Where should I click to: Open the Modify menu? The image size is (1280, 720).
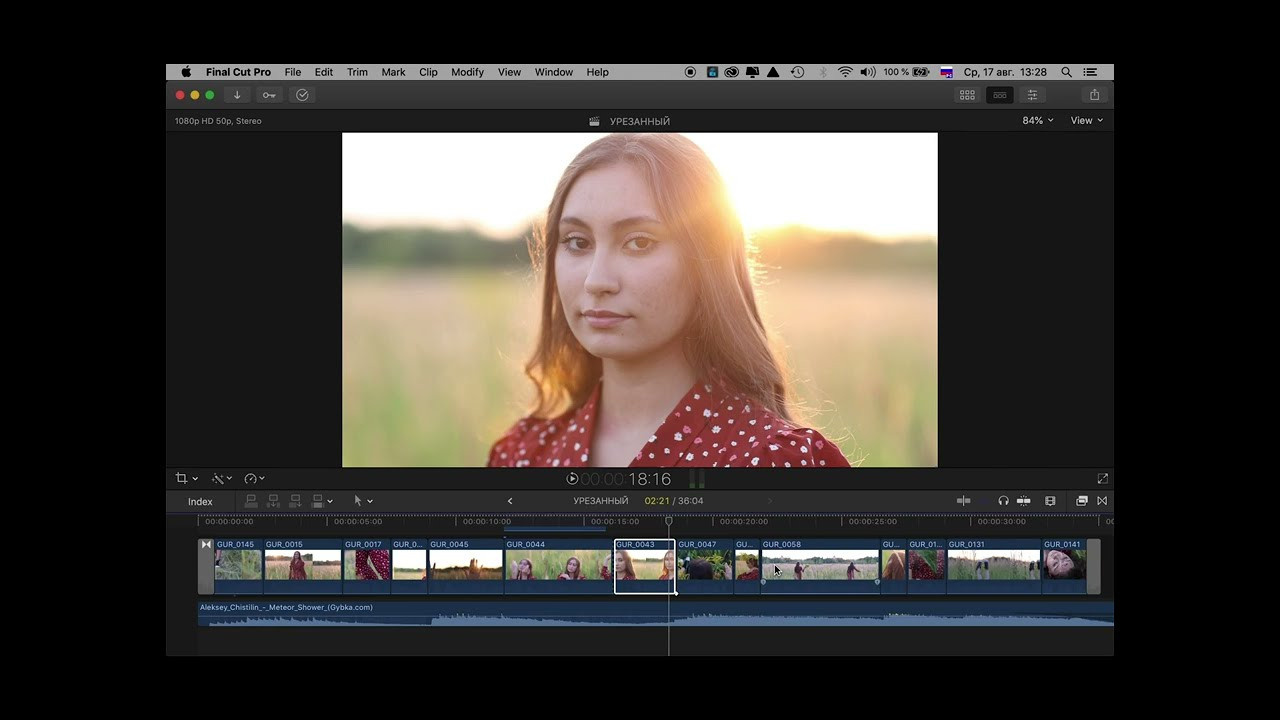[467, 72]
